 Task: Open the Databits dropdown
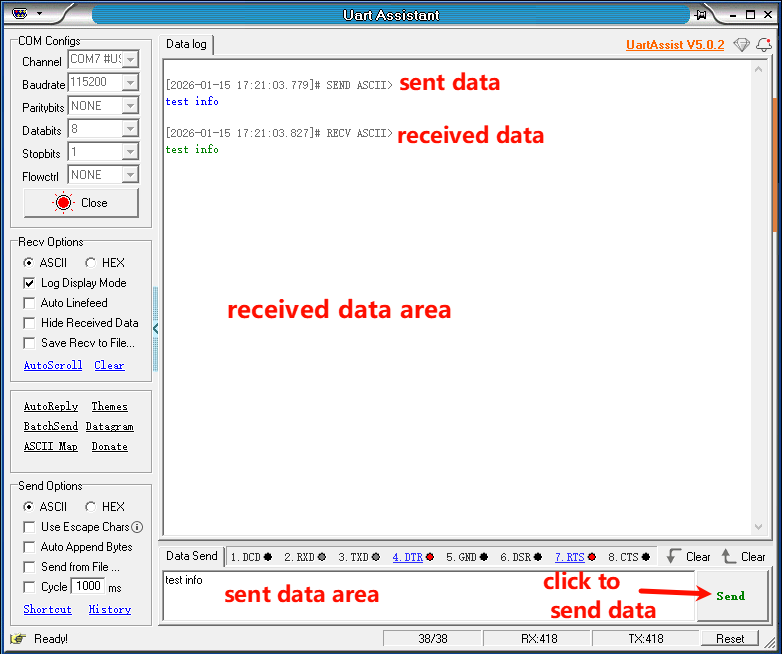[130, 129]
